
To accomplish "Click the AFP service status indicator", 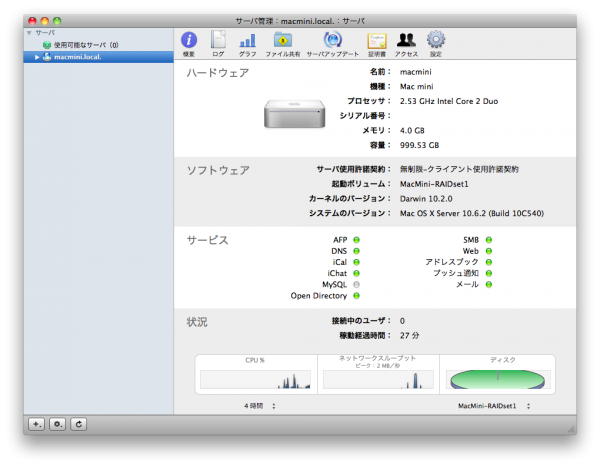I will click(356, 240).
